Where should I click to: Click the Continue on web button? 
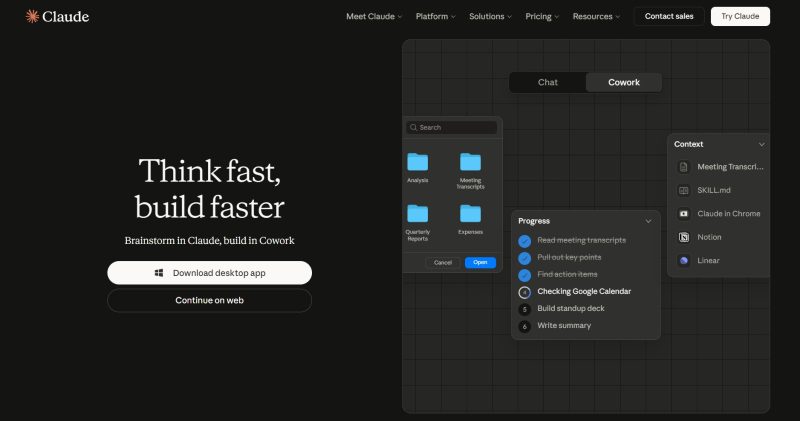pos(209,300)
